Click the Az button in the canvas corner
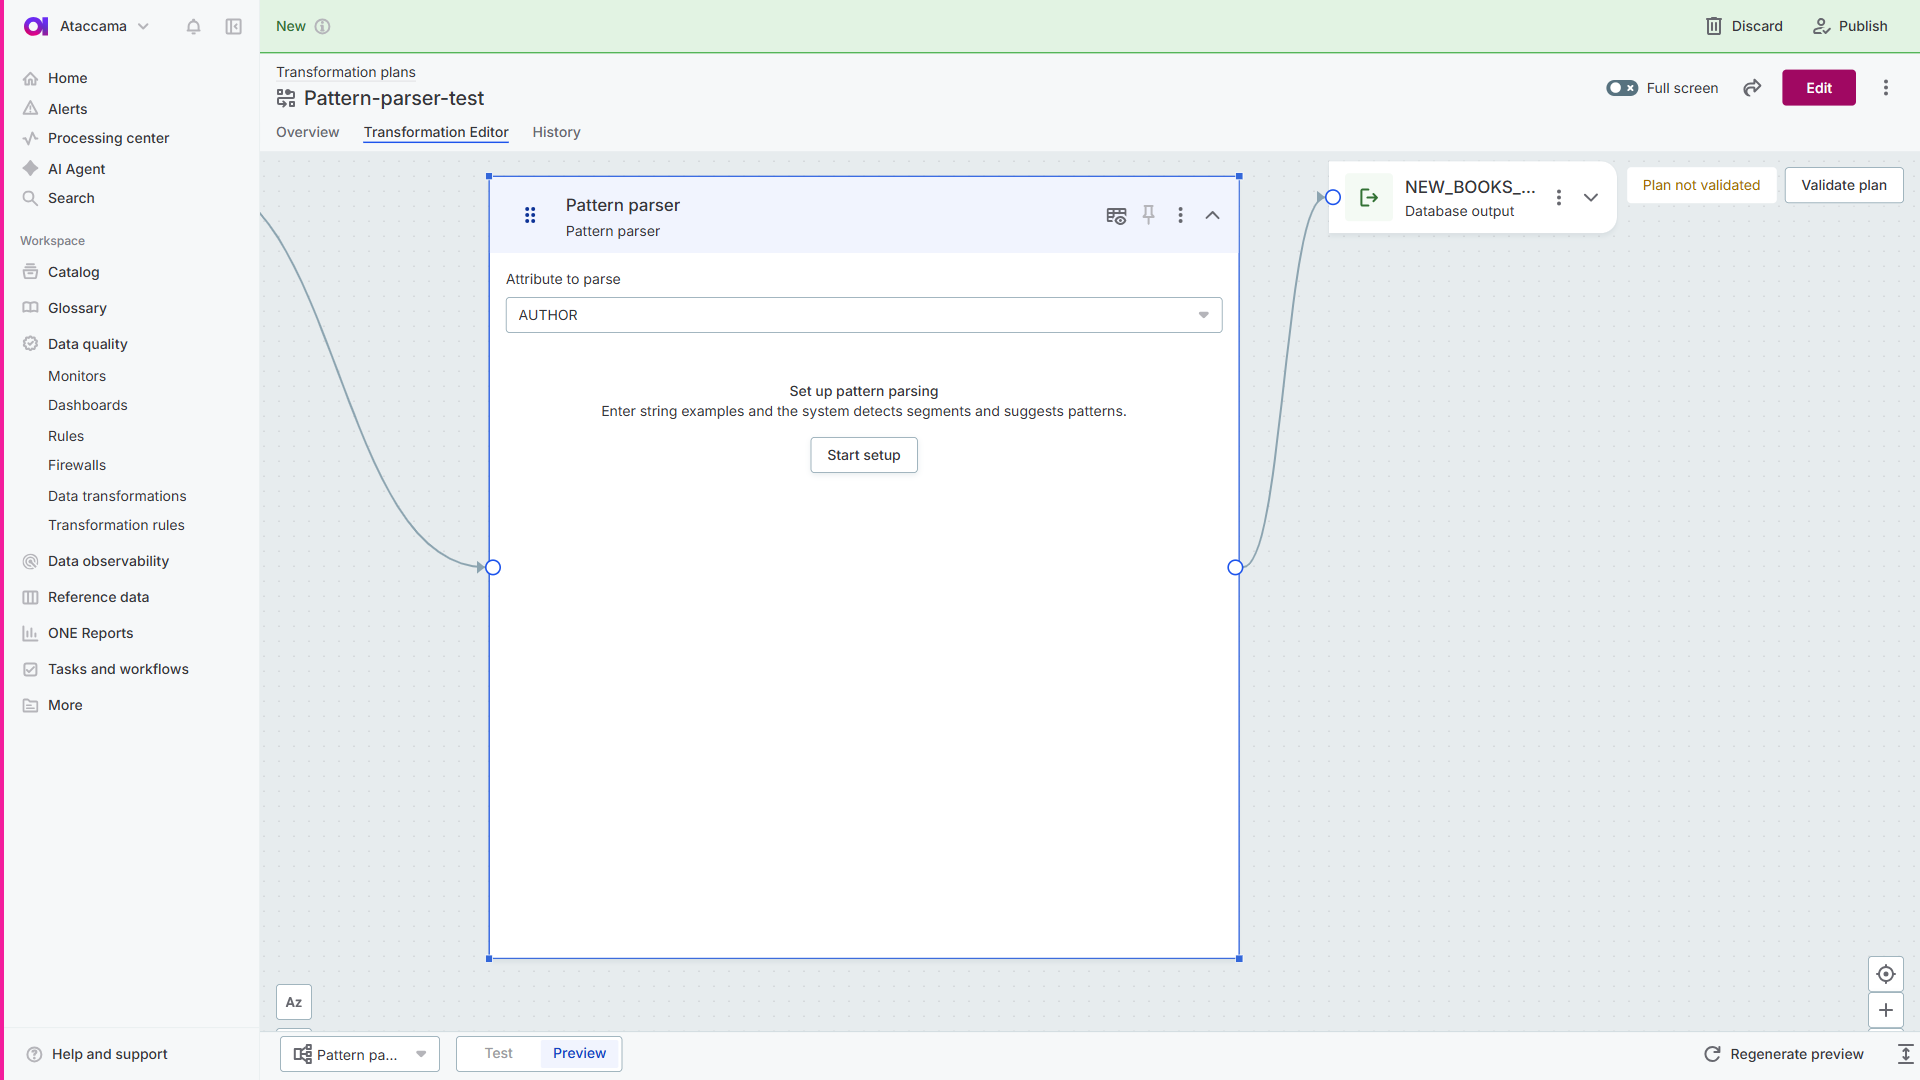The image size is (1920, 1080). (x=293, y=1002)
